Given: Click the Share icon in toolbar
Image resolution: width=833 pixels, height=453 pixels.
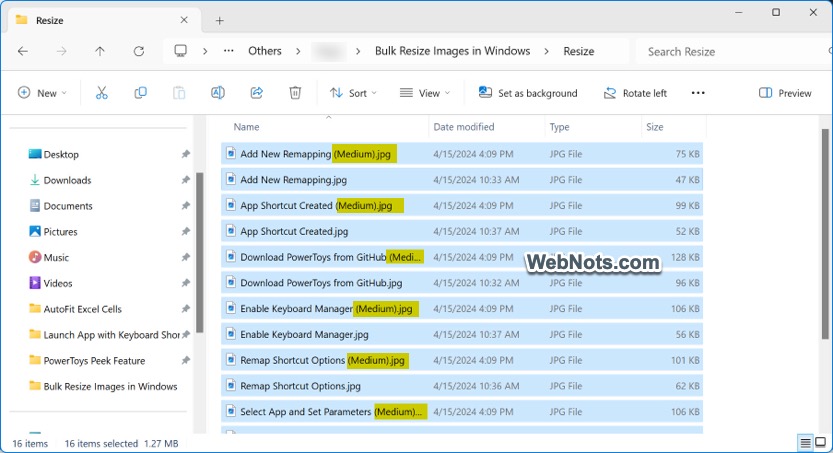Looking at the screenshot, I should 257,93.
